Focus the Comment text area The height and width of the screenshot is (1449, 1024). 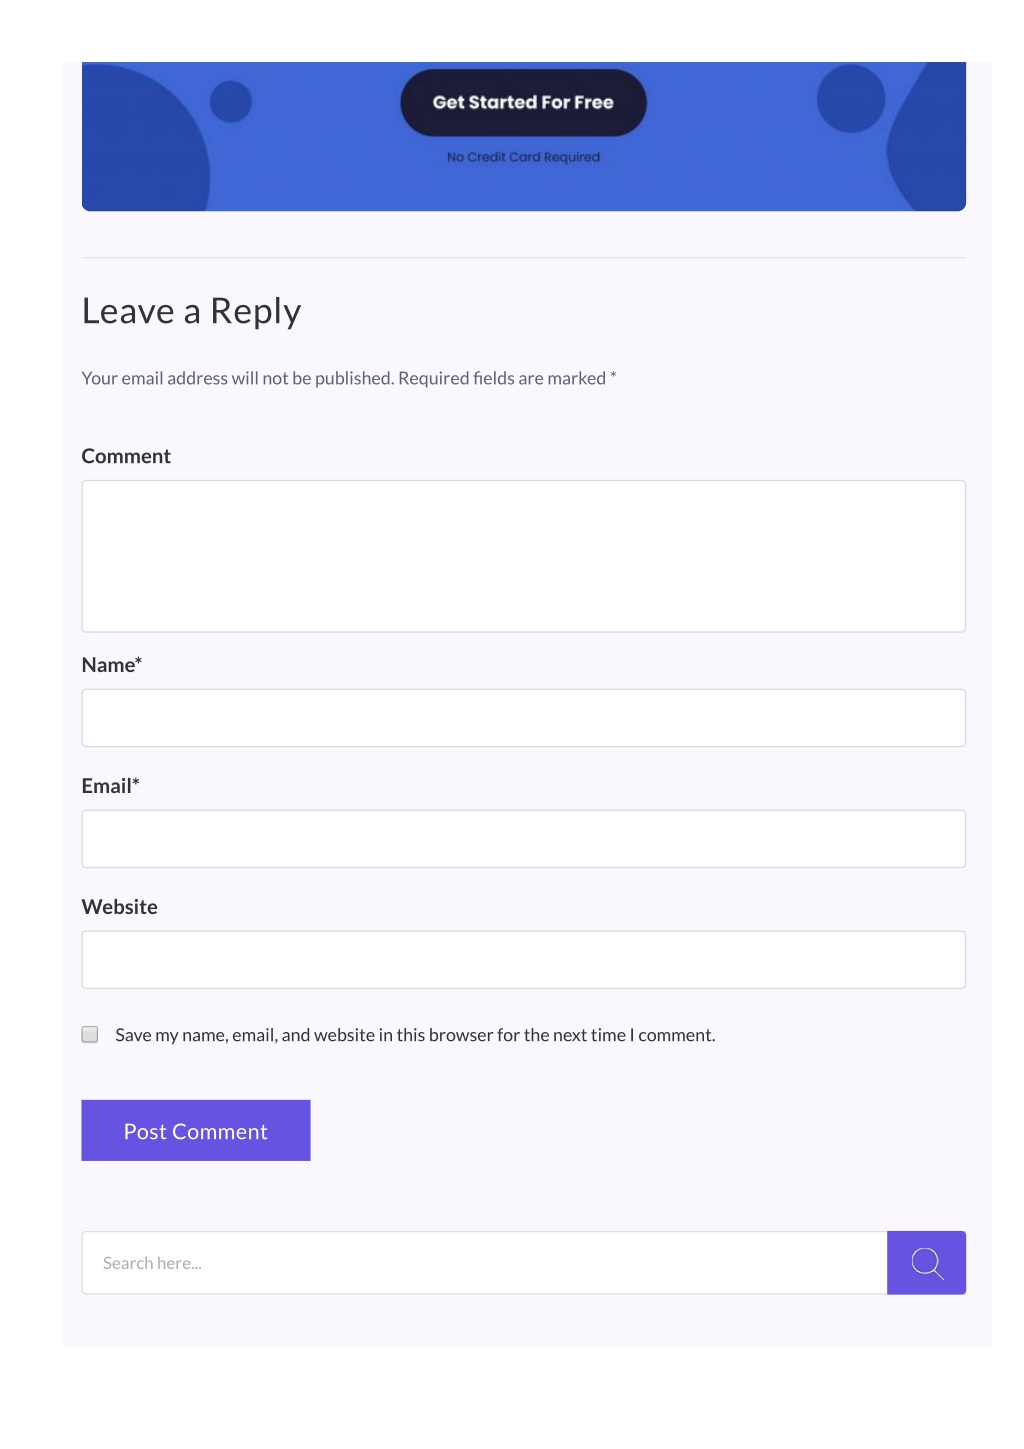point(523,556)
